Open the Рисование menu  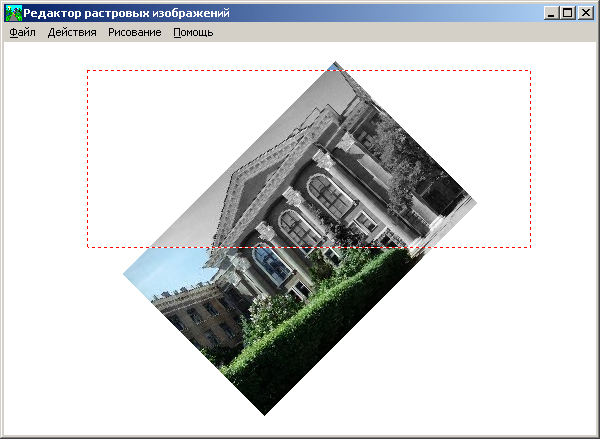pos(134,33)
